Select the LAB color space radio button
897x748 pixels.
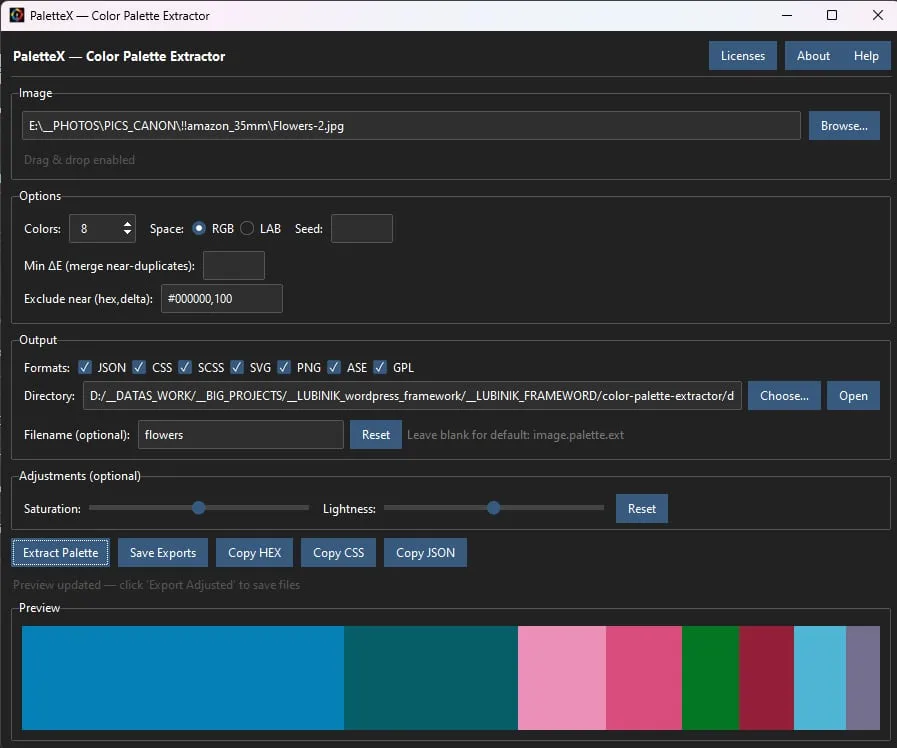point(247,228)
